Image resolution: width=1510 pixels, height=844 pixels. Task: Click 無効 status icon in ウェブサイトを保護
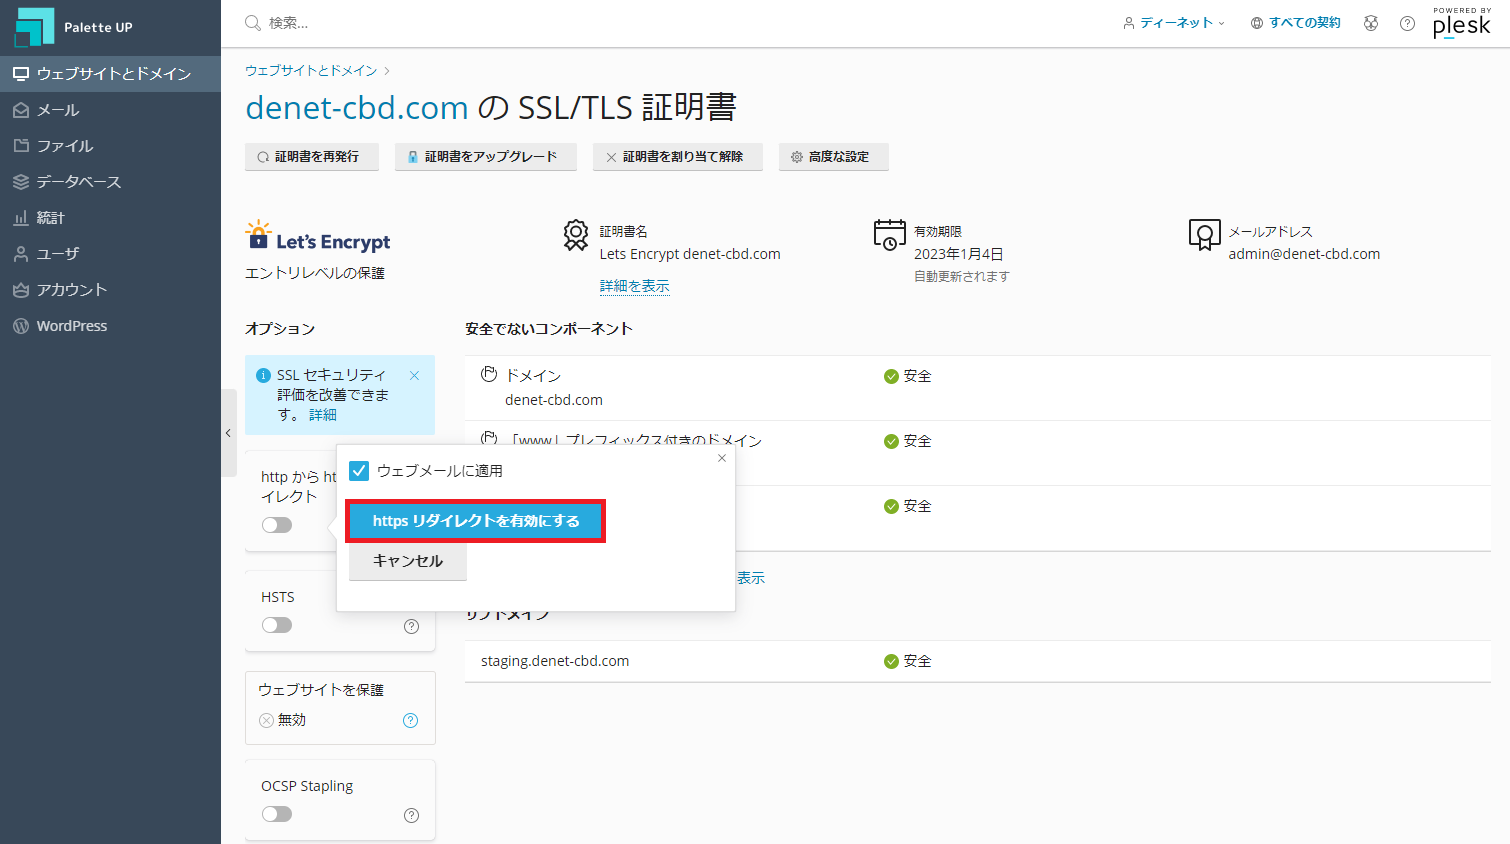tap(266, 720)
